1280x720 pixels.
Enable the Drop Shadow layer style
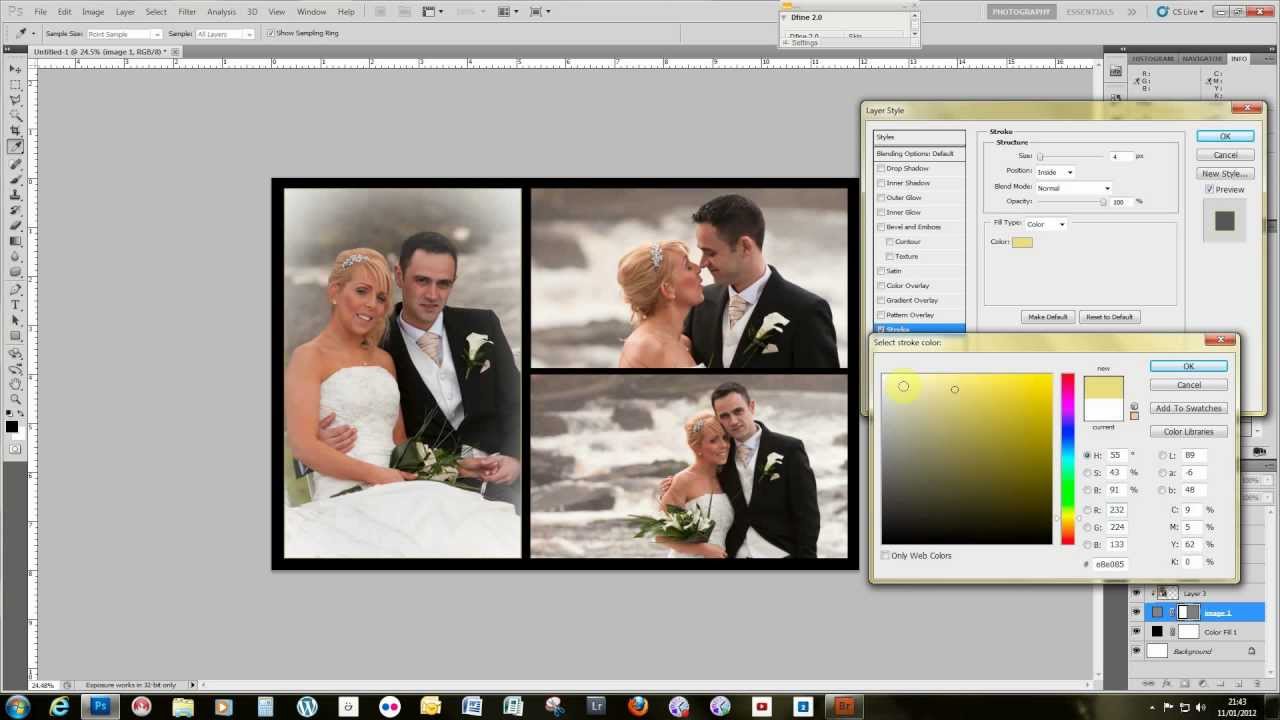(x=881, y=168)
